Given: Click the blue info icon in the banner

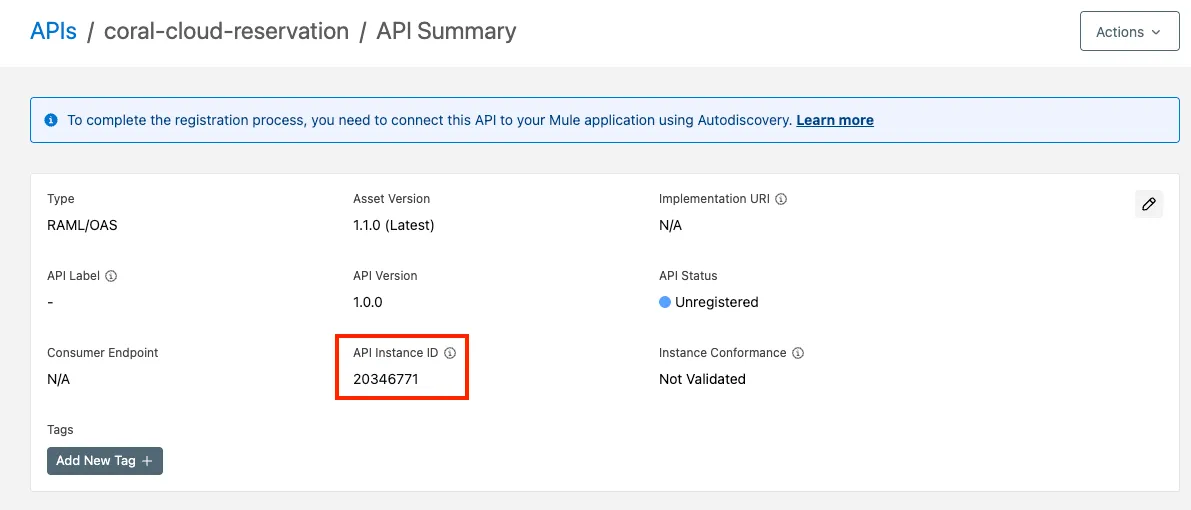Looking at the screenshot, I should tap(51, 120).
